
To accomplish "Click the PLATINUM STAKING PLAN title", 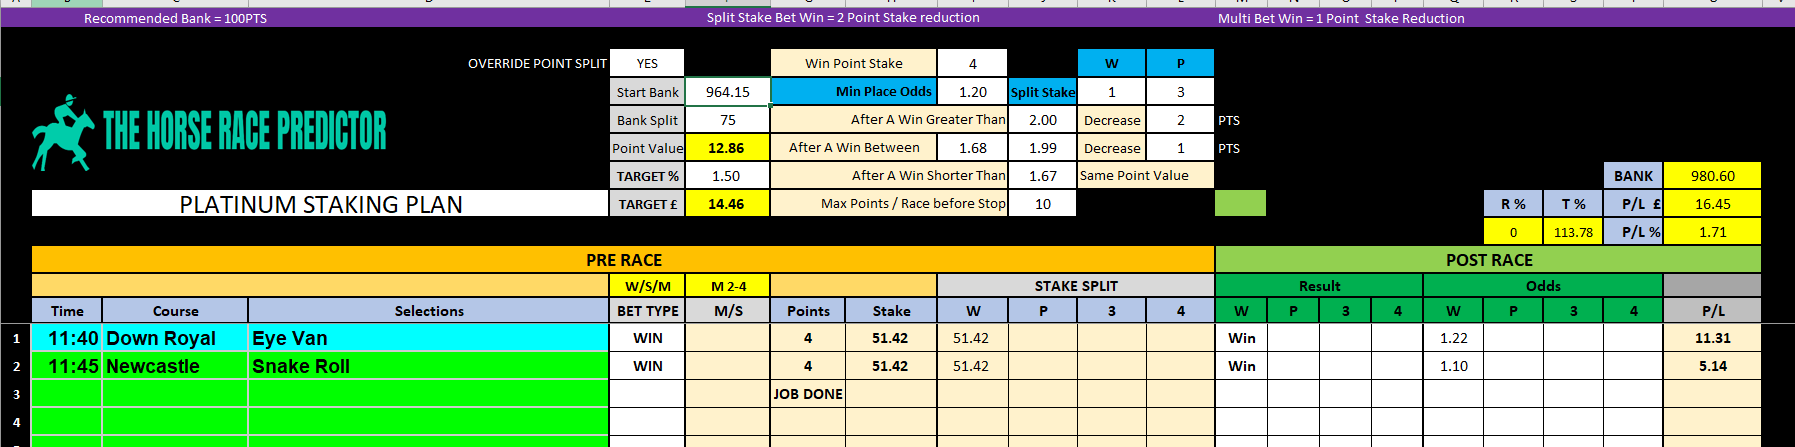I will (x=320, y=204).
